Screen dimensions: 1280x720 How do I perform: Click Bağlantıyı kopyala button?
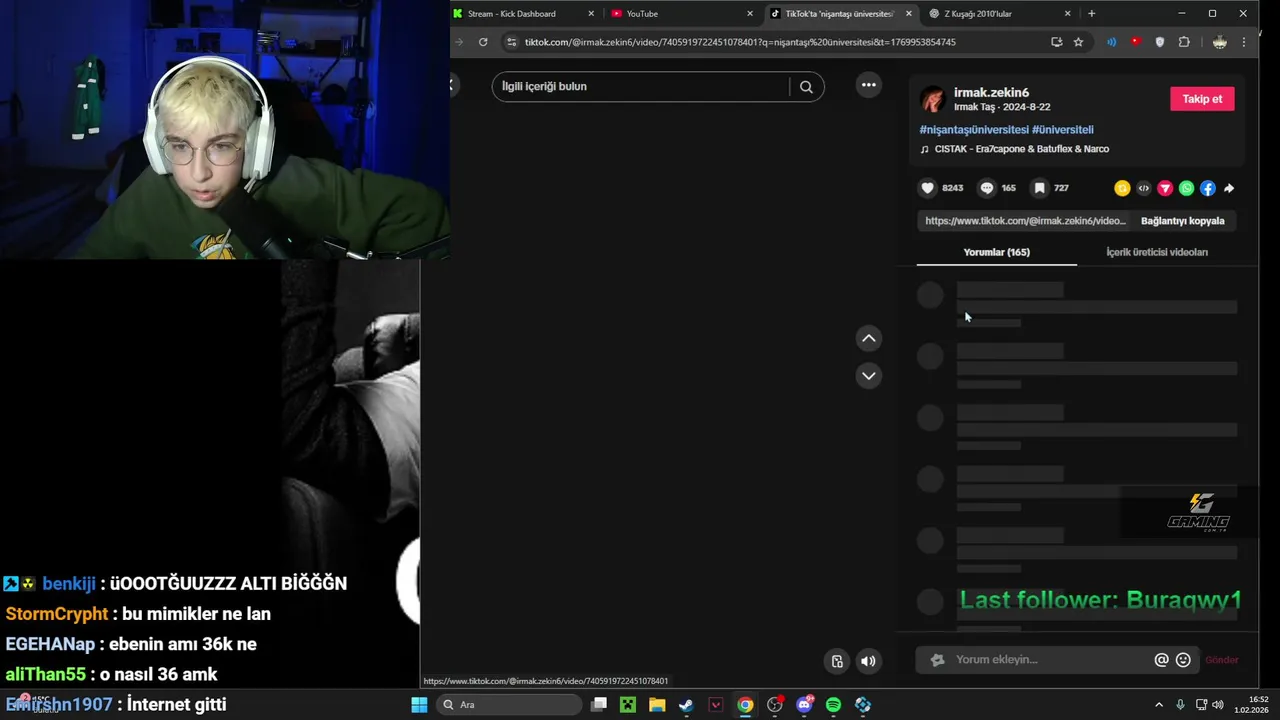click(x=1182, y=221)
